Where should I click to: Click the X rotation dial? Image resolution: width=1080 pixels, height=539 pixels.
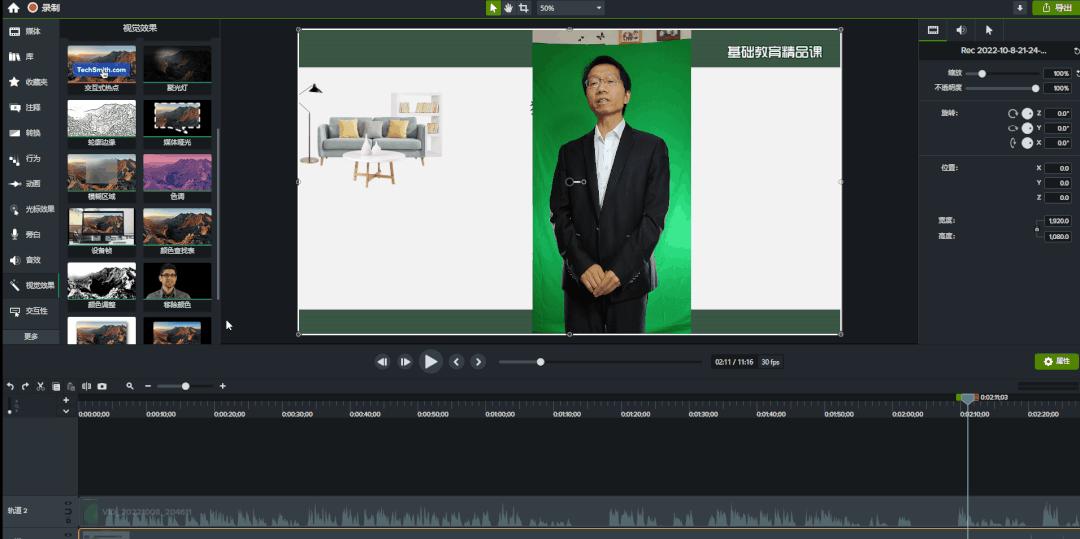coord(1027,142)
